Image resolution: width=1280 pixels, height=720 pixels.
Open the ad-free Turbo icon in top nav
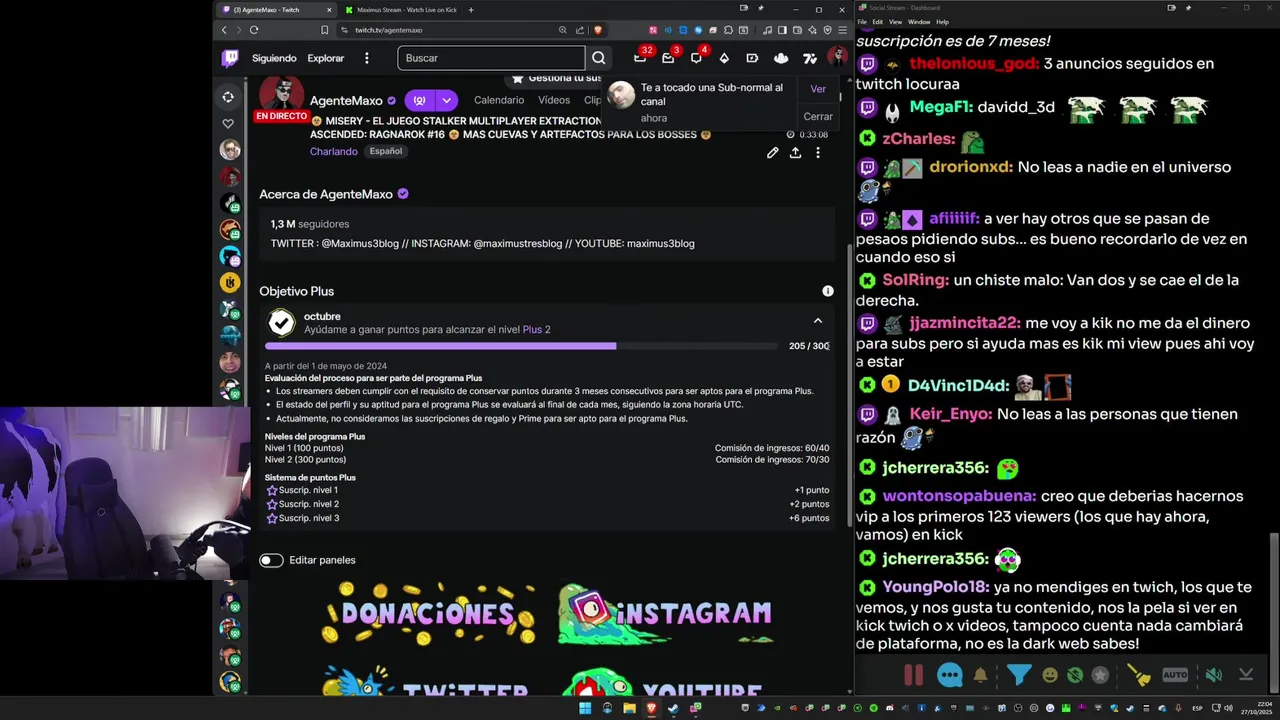click(752, 58)
